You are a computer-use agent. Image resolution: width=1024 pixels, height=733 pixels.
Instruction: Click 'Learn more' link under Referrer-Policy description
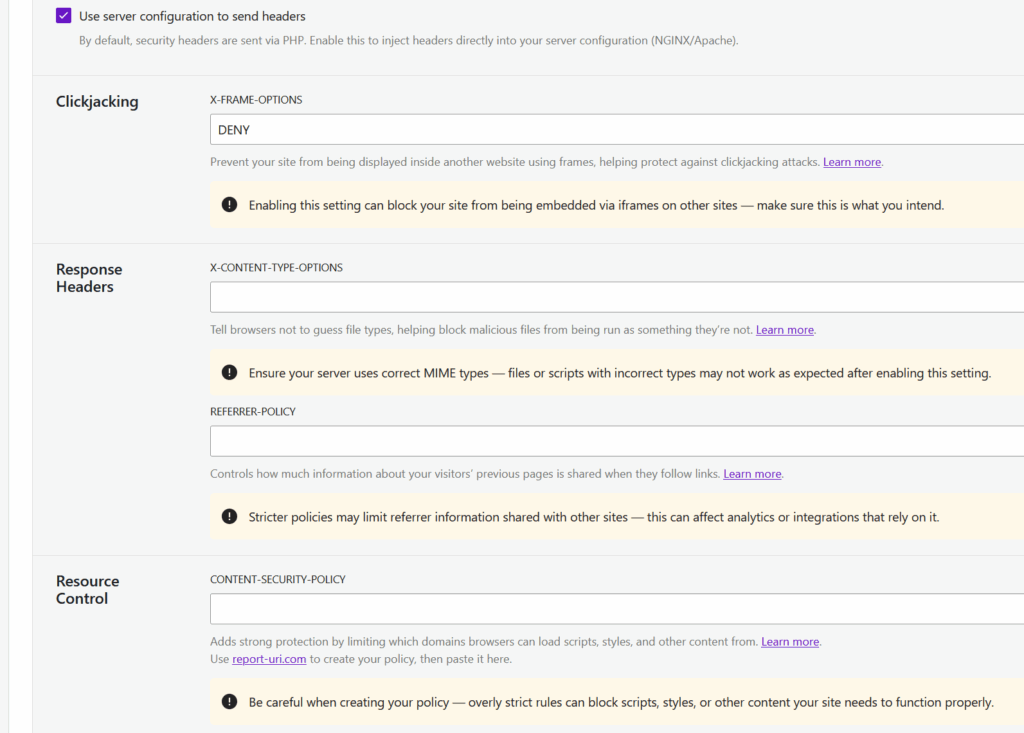[752, 474]
